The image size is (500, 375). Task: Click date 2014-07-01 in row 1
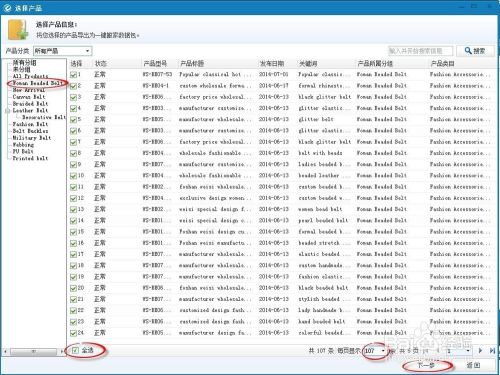tap(273, 74)
